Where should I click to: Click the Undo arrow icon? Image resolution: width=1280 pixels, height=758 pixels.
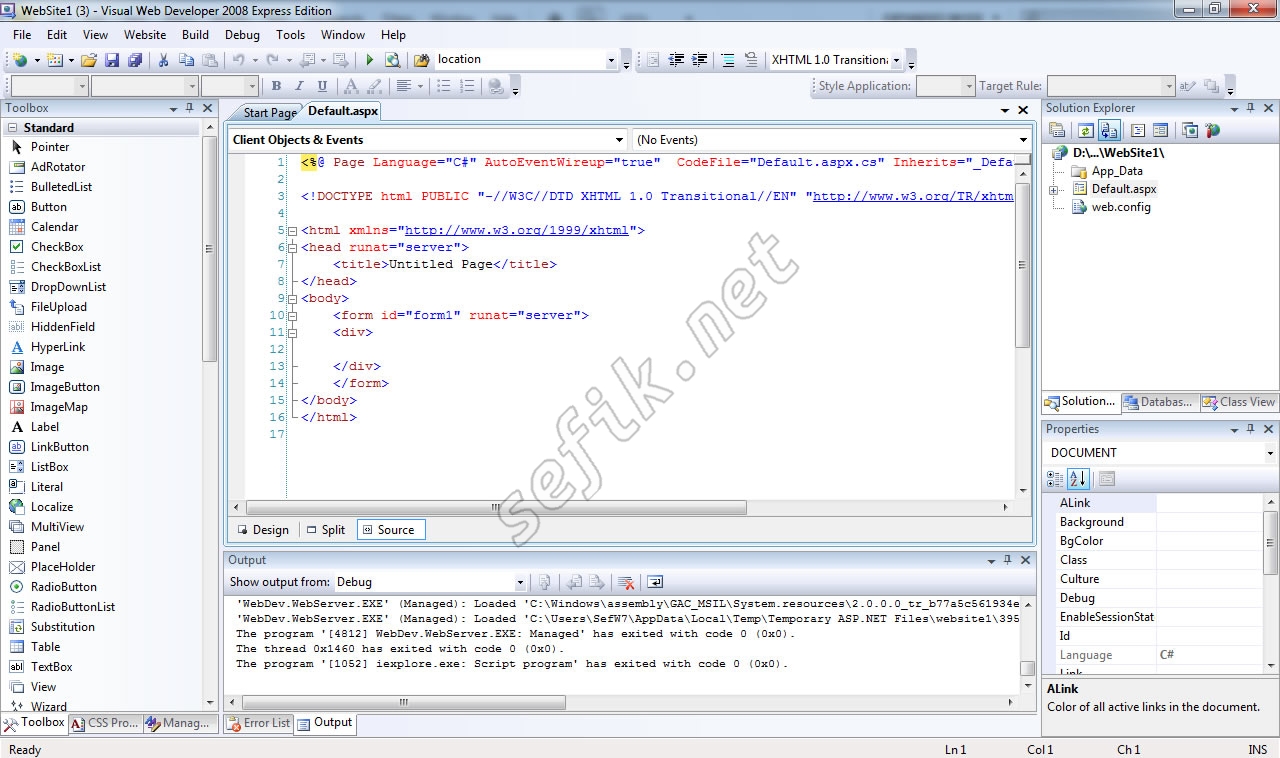pos(239,60)
